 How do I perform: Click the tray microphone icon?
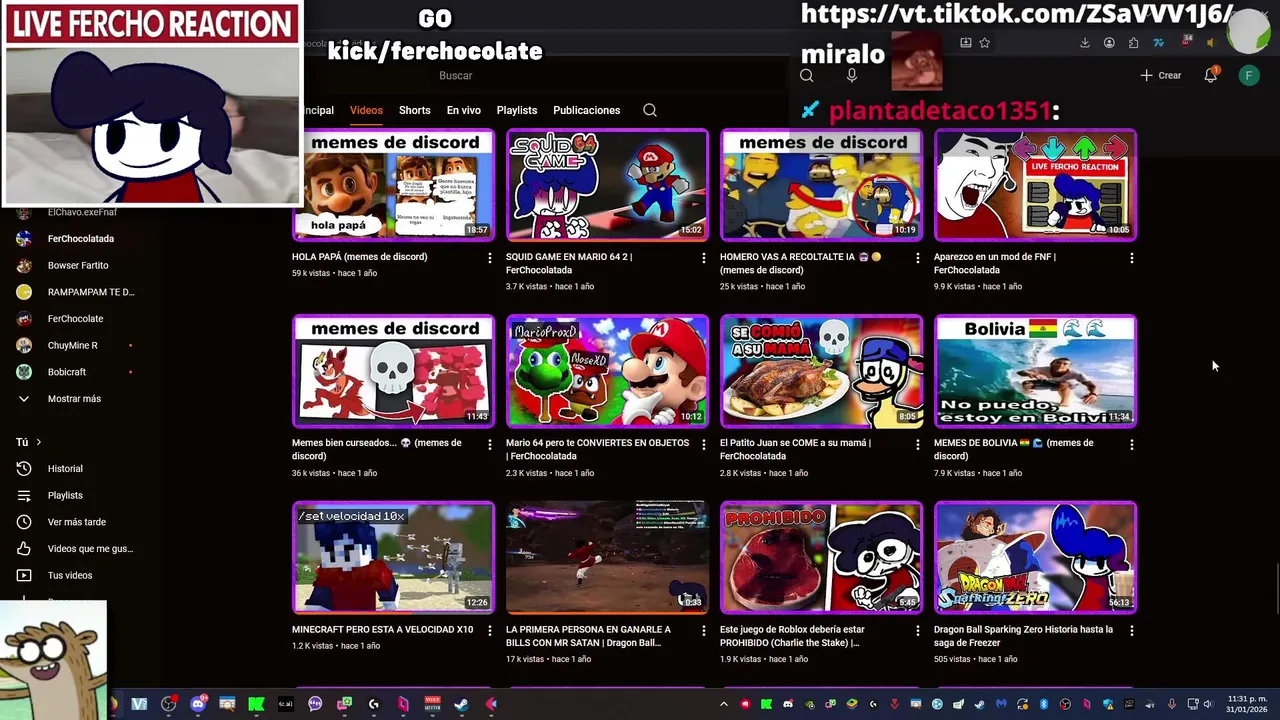[1172, 704]
